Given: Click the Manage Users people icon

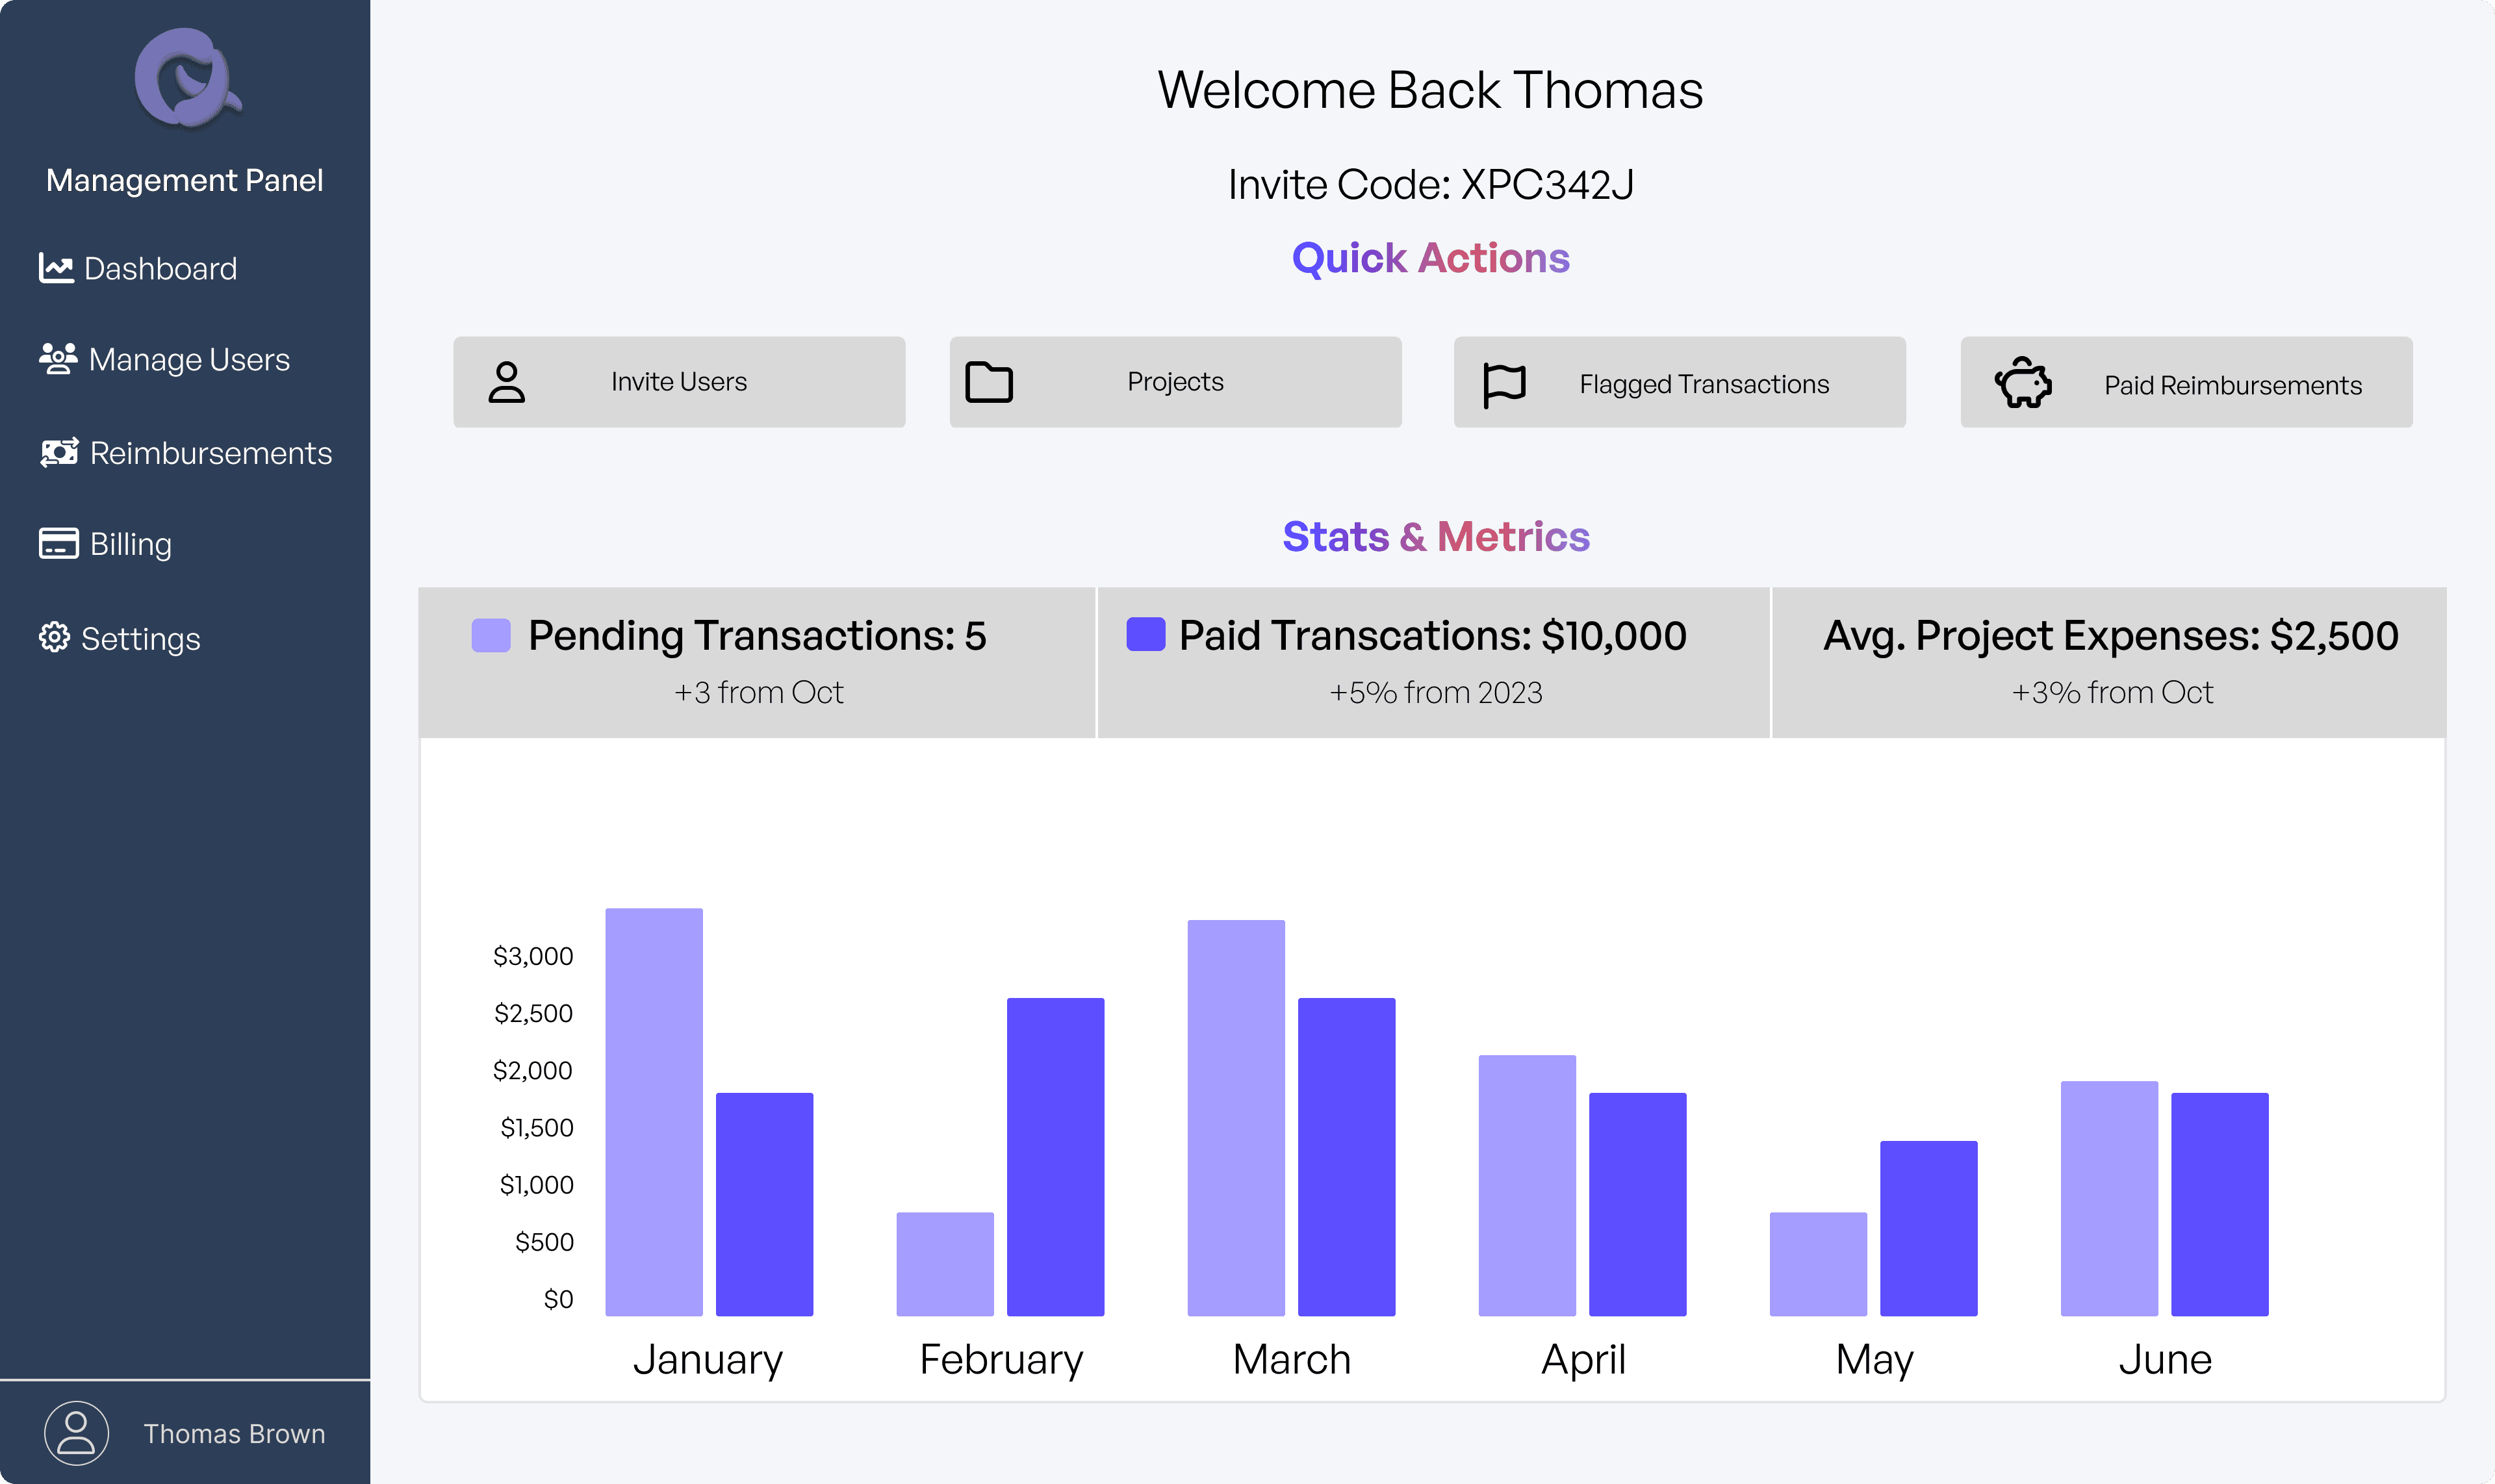Looking at the screenshot, I should [58, 359].
